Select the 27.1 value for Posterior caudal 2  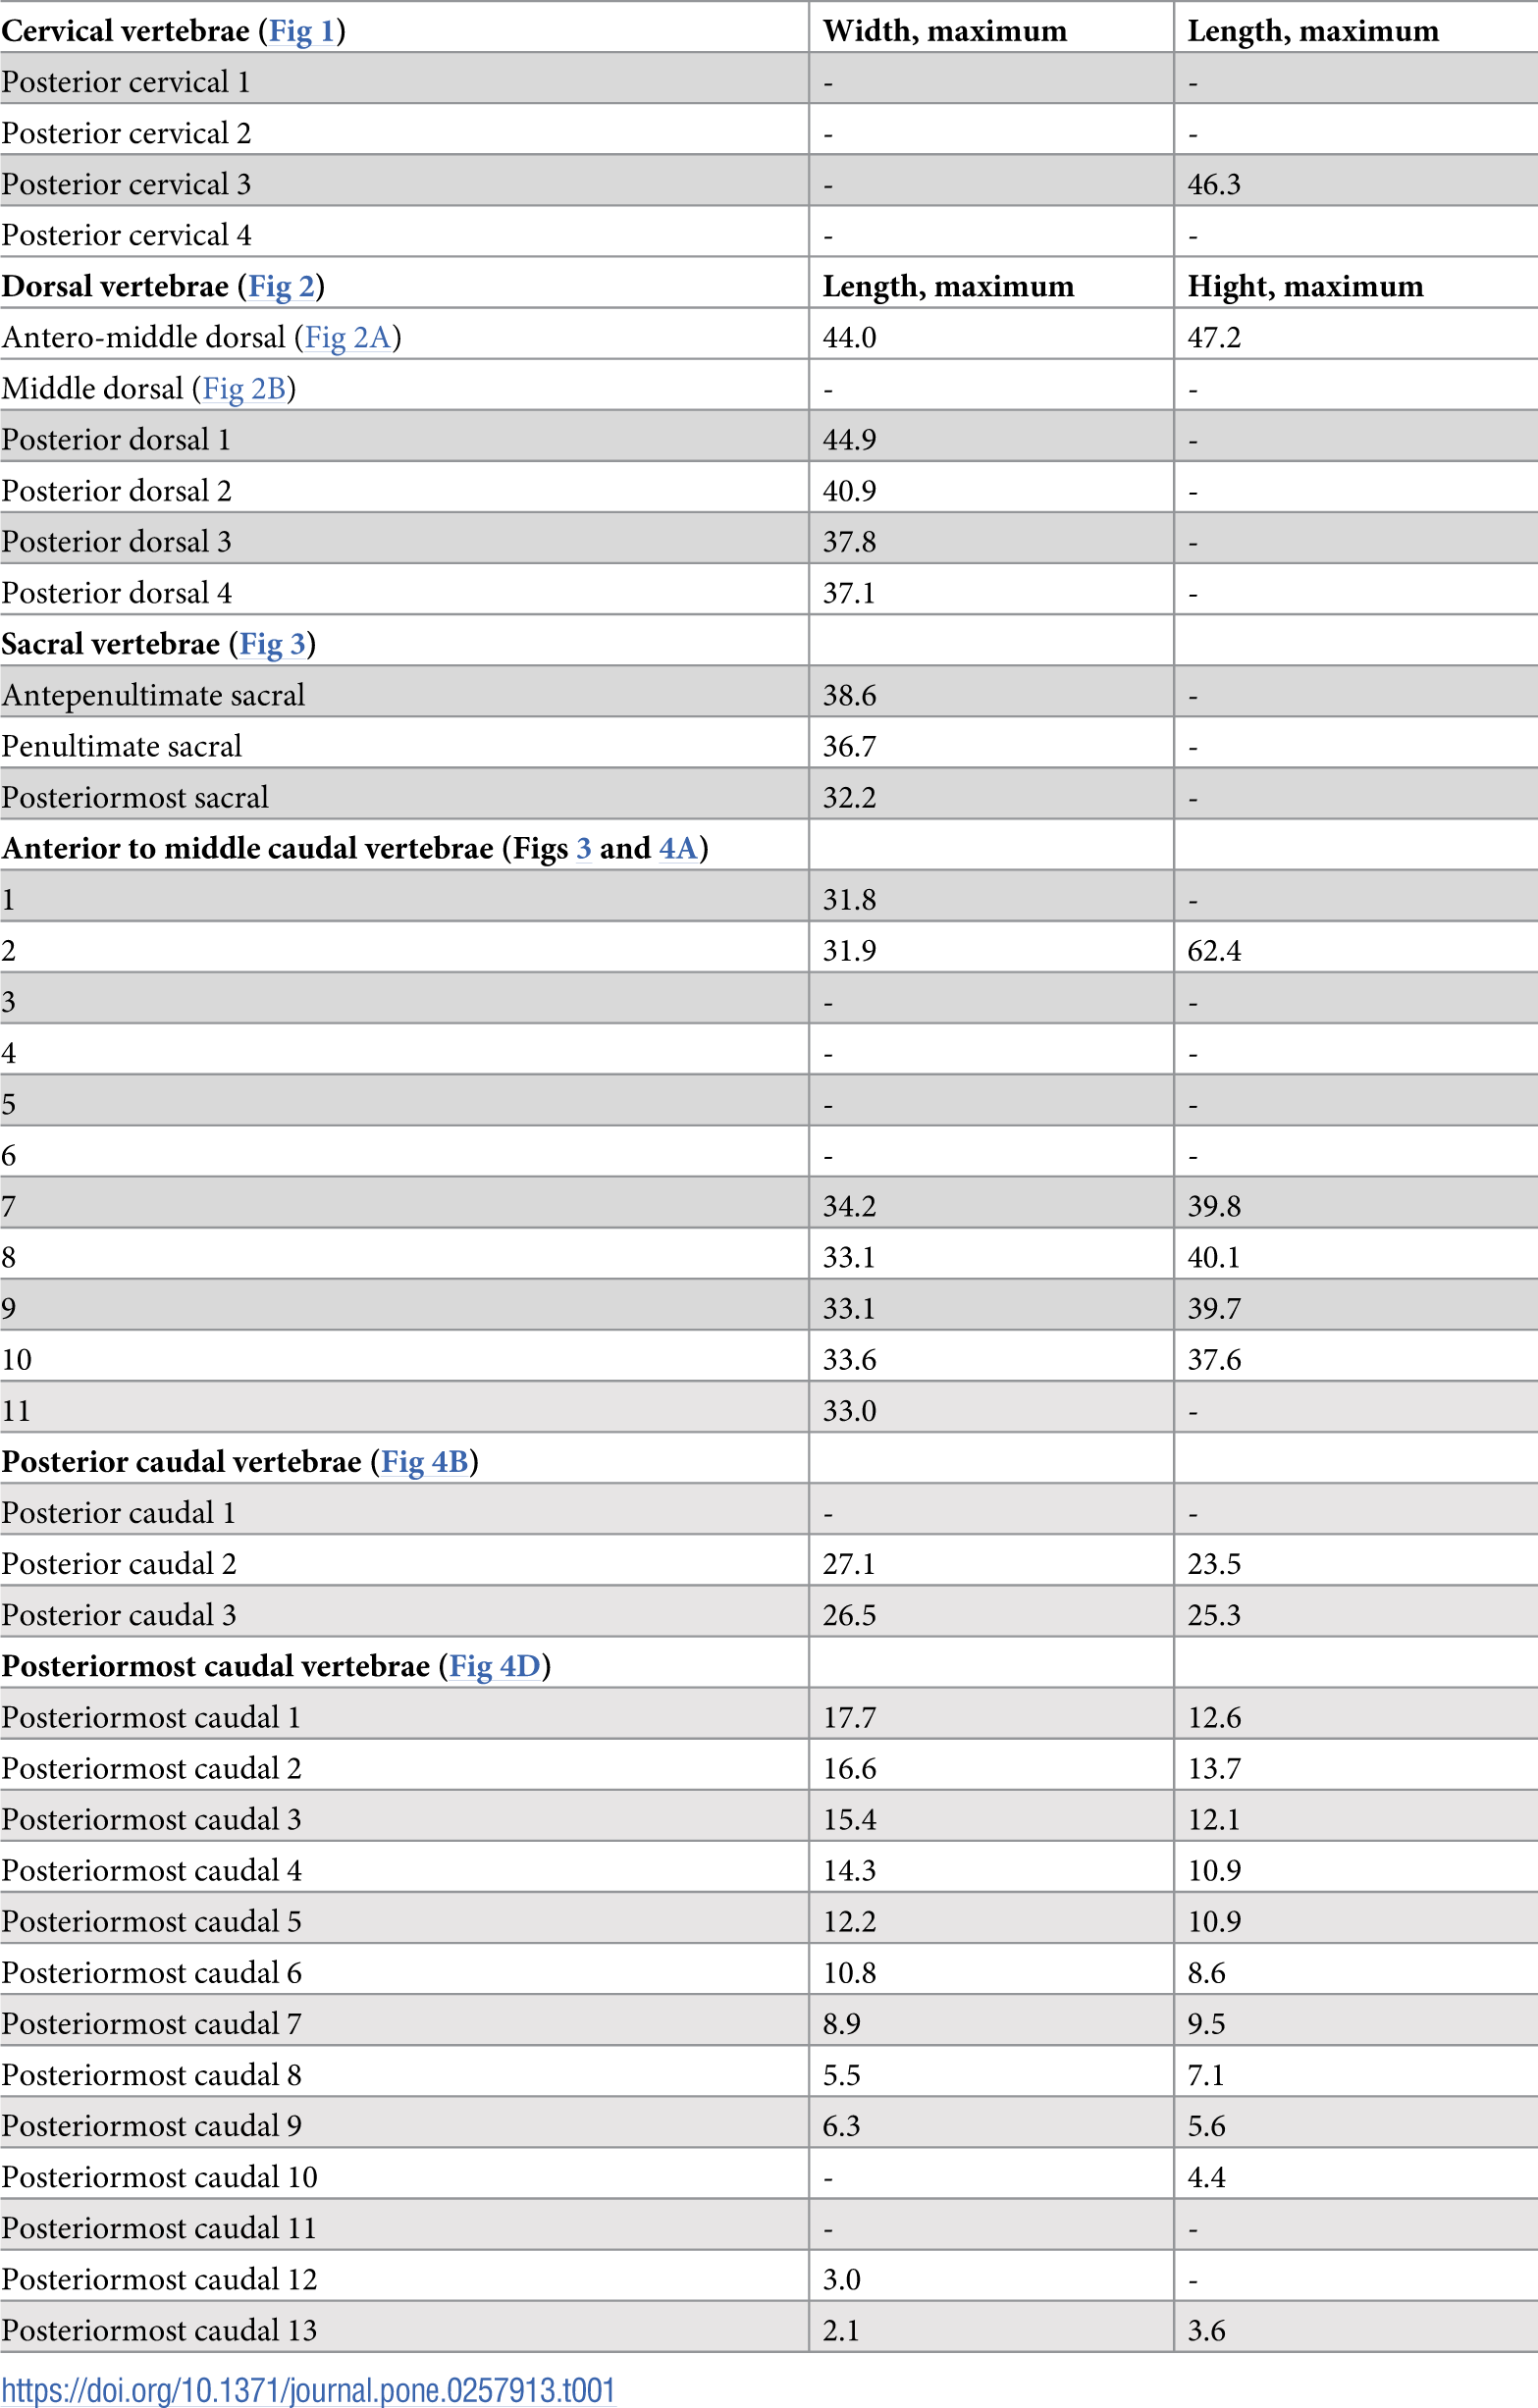pyautogui.click(x=848, y=1564)
